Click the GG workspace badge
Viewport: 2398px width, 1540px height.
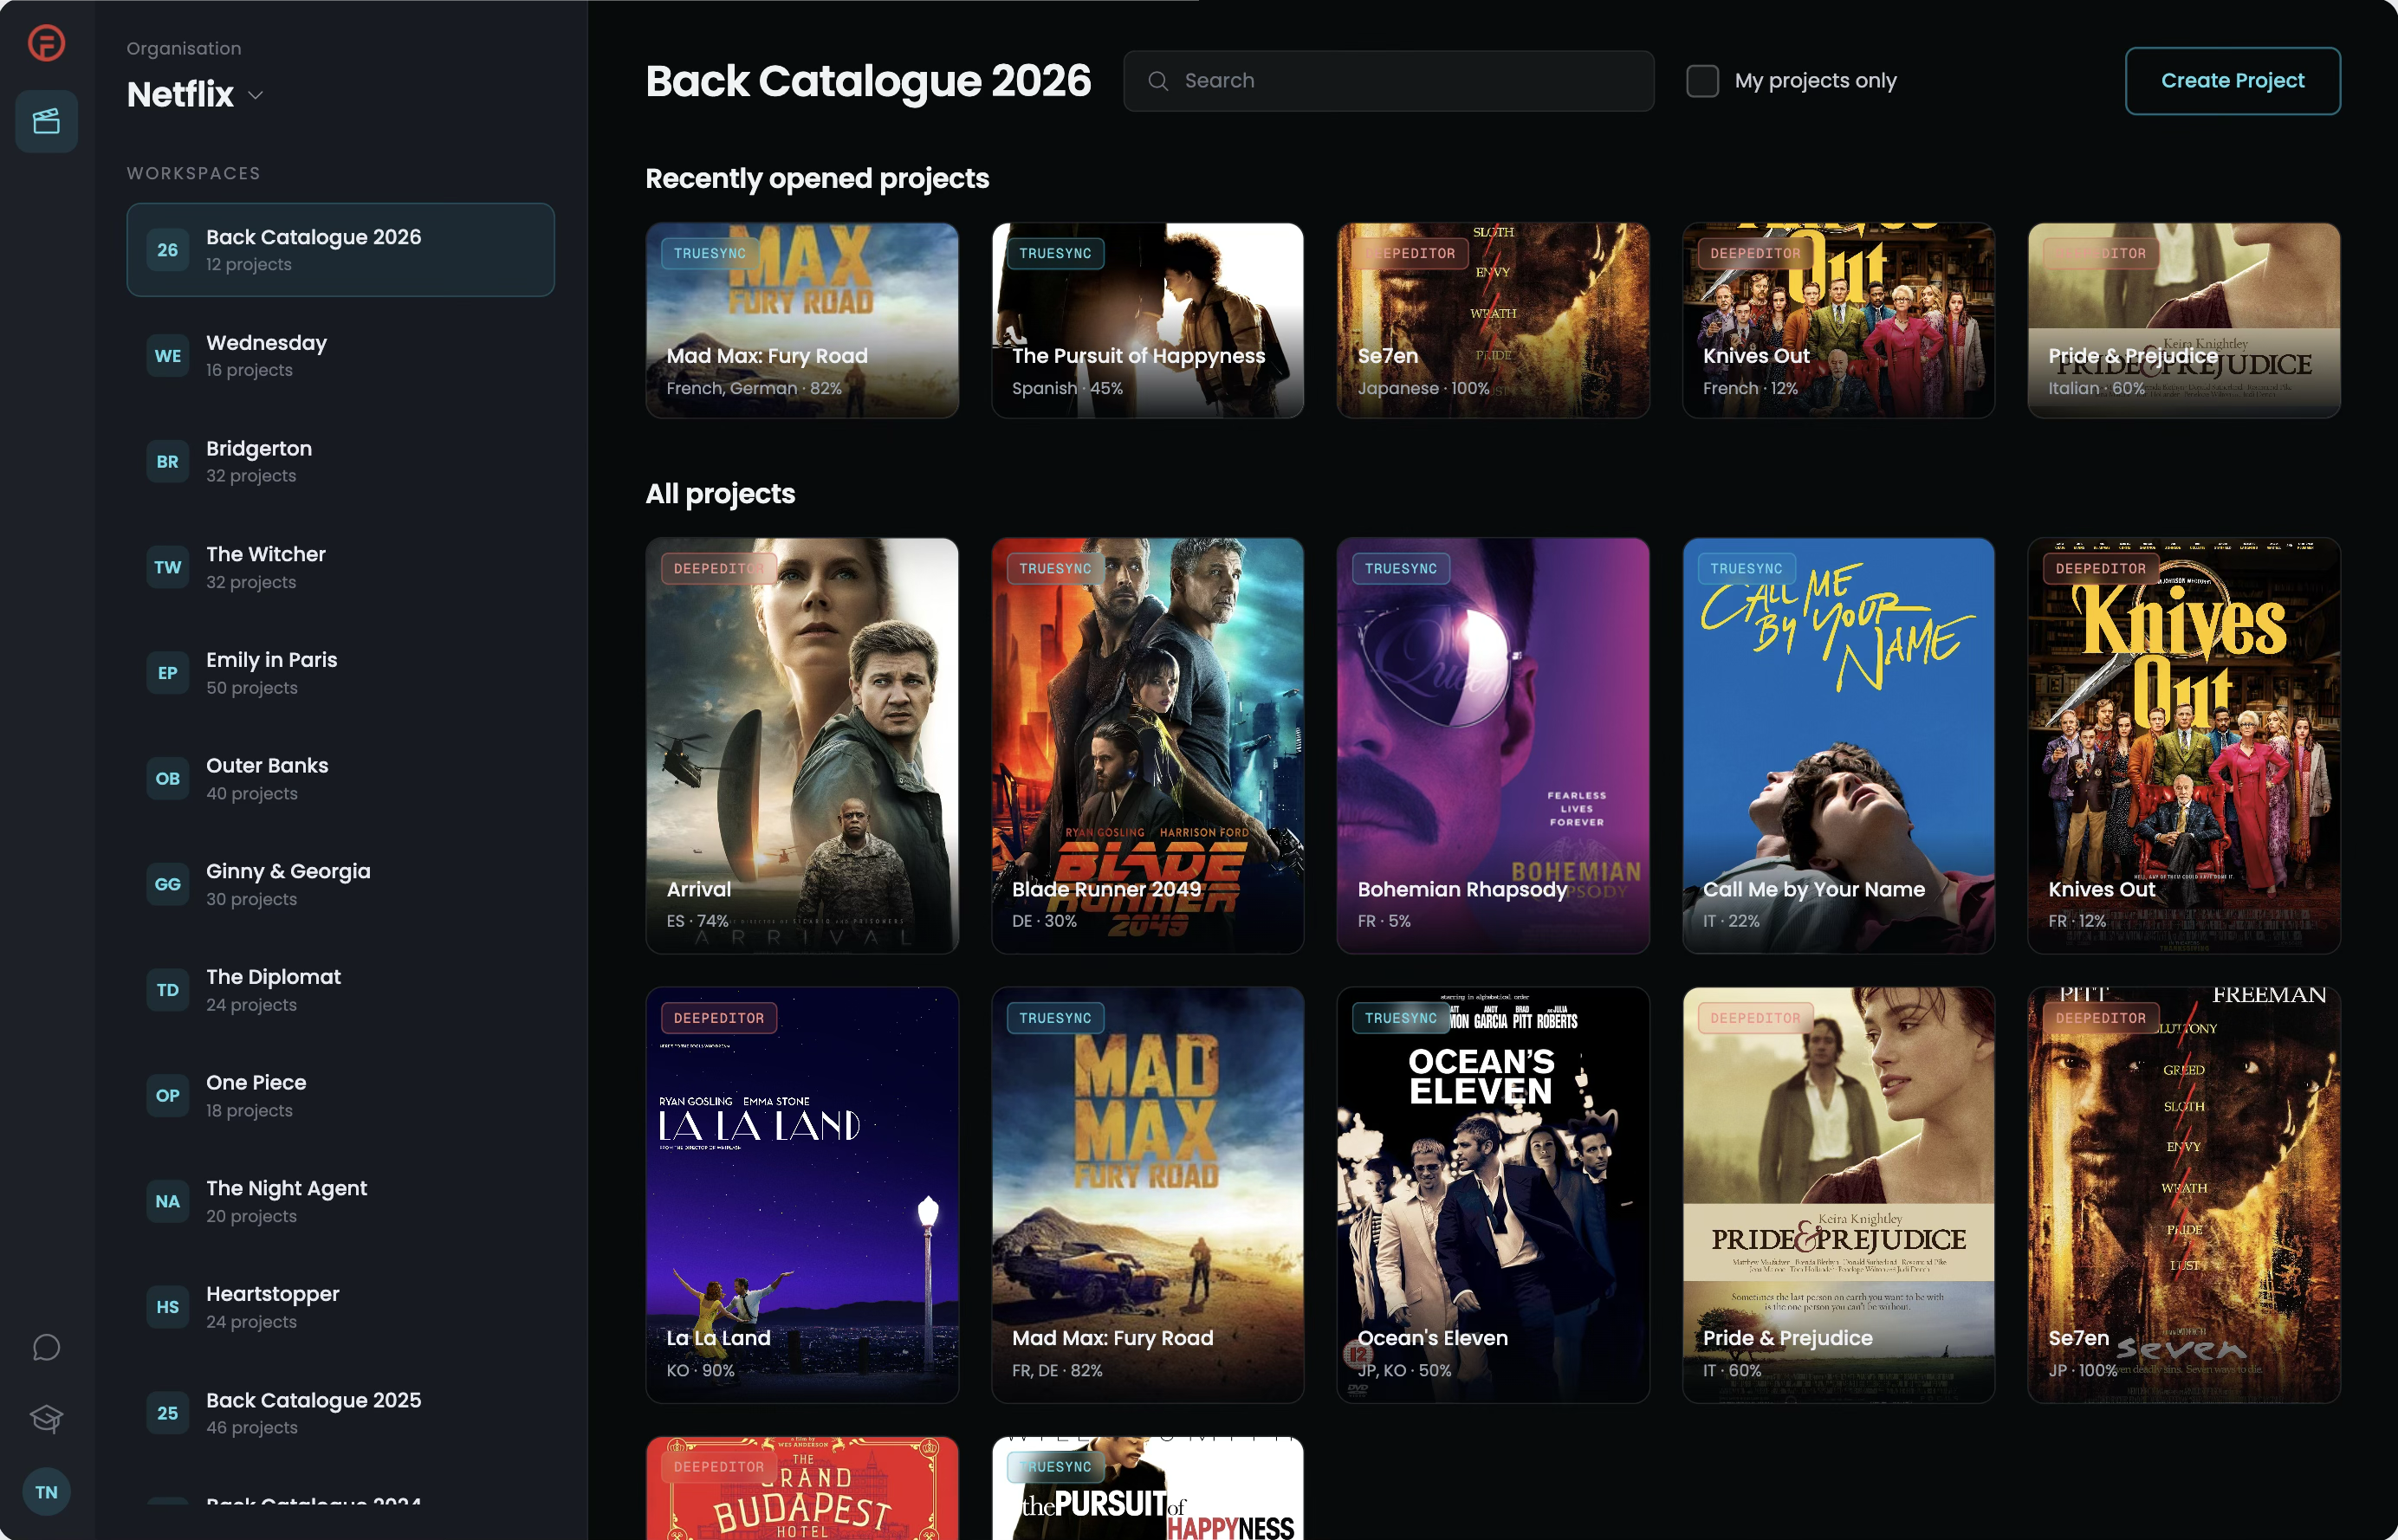tap(168, 884)
